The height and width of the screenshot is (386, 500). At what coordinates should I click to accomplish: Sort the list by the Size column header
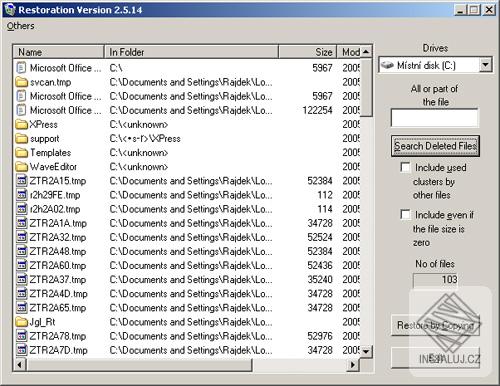(308, 52)
